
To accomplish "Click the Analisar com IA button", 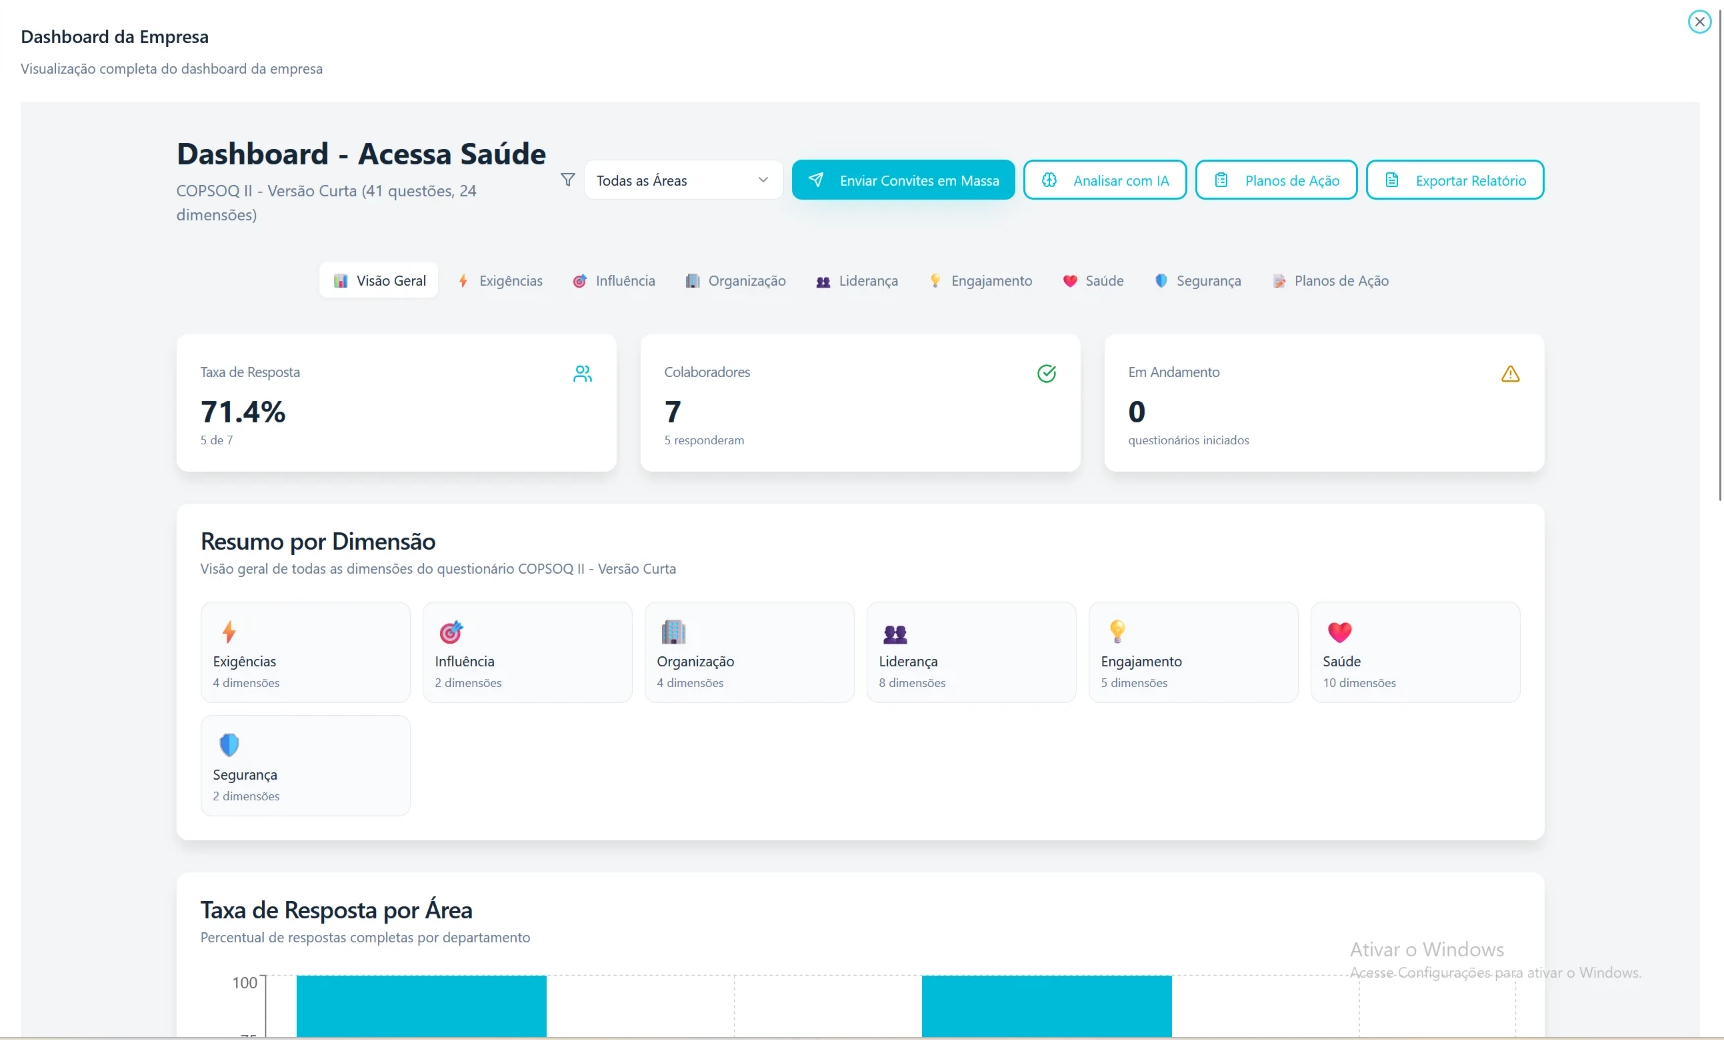I will [x=1105, y=180].
